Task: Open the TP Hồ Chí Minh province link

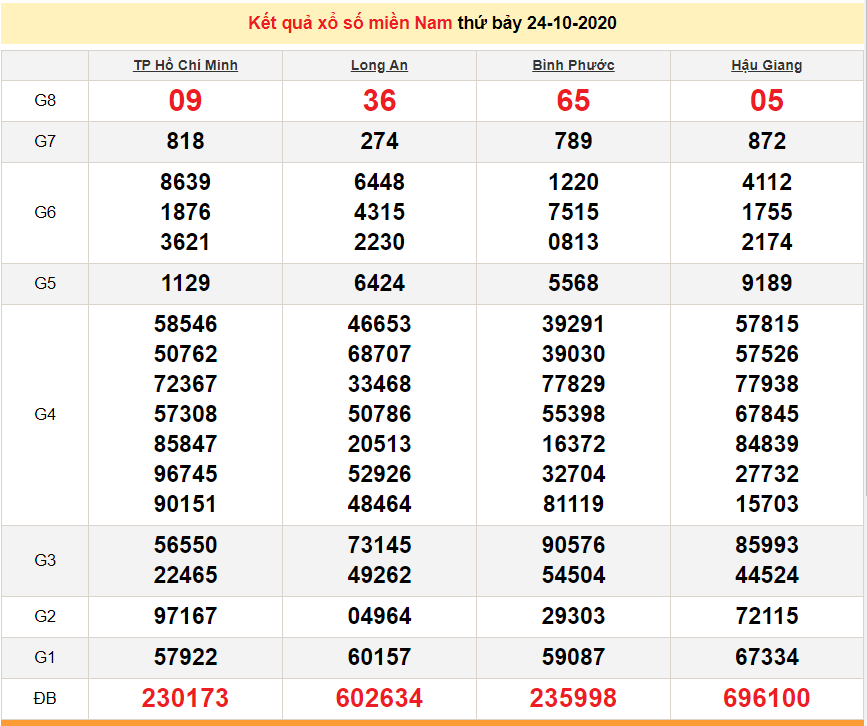Action: coord(185,65)
